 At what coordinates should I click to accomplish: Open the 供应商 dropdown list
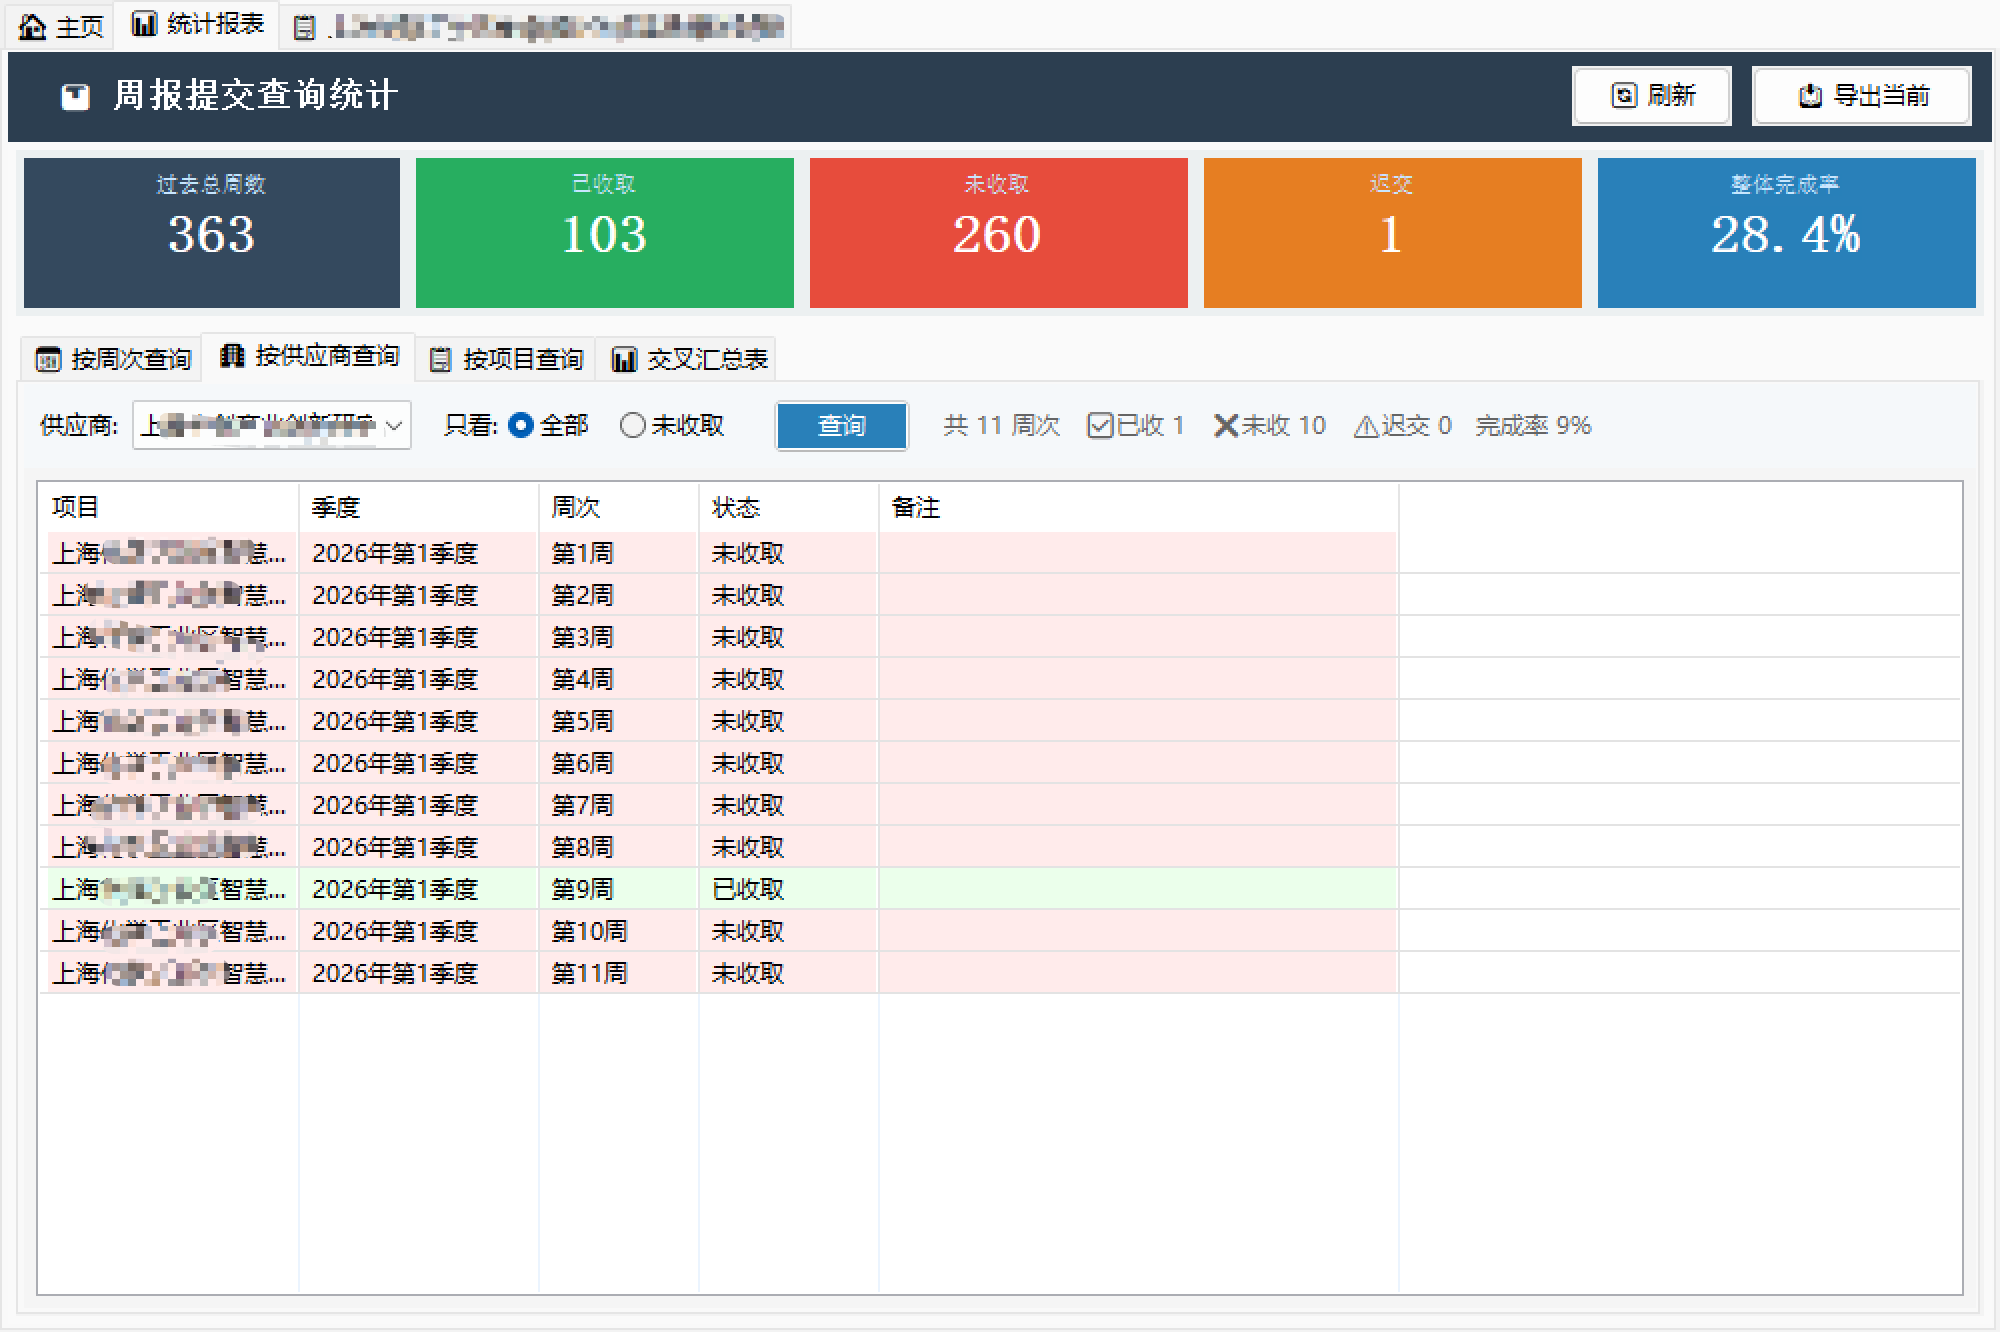pos(260,426)
